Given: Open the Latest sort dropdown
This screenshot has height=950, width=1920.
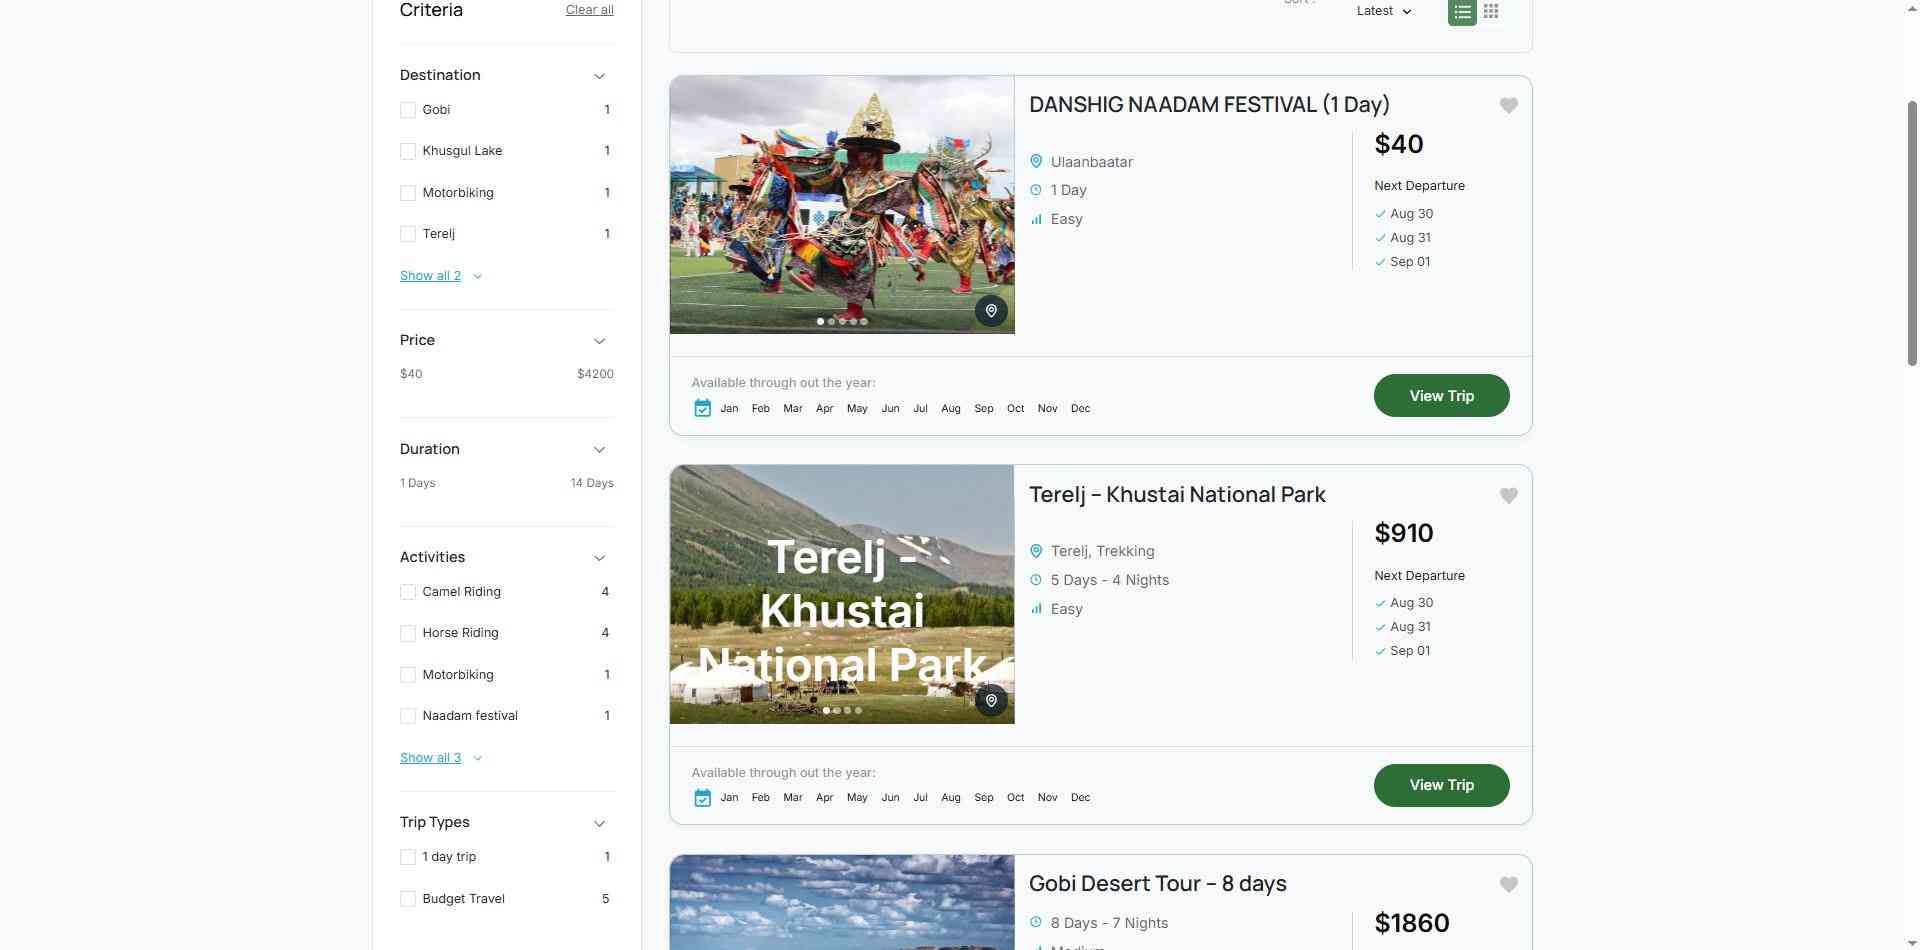Looking at the screenshot, I should [1384, 11].
